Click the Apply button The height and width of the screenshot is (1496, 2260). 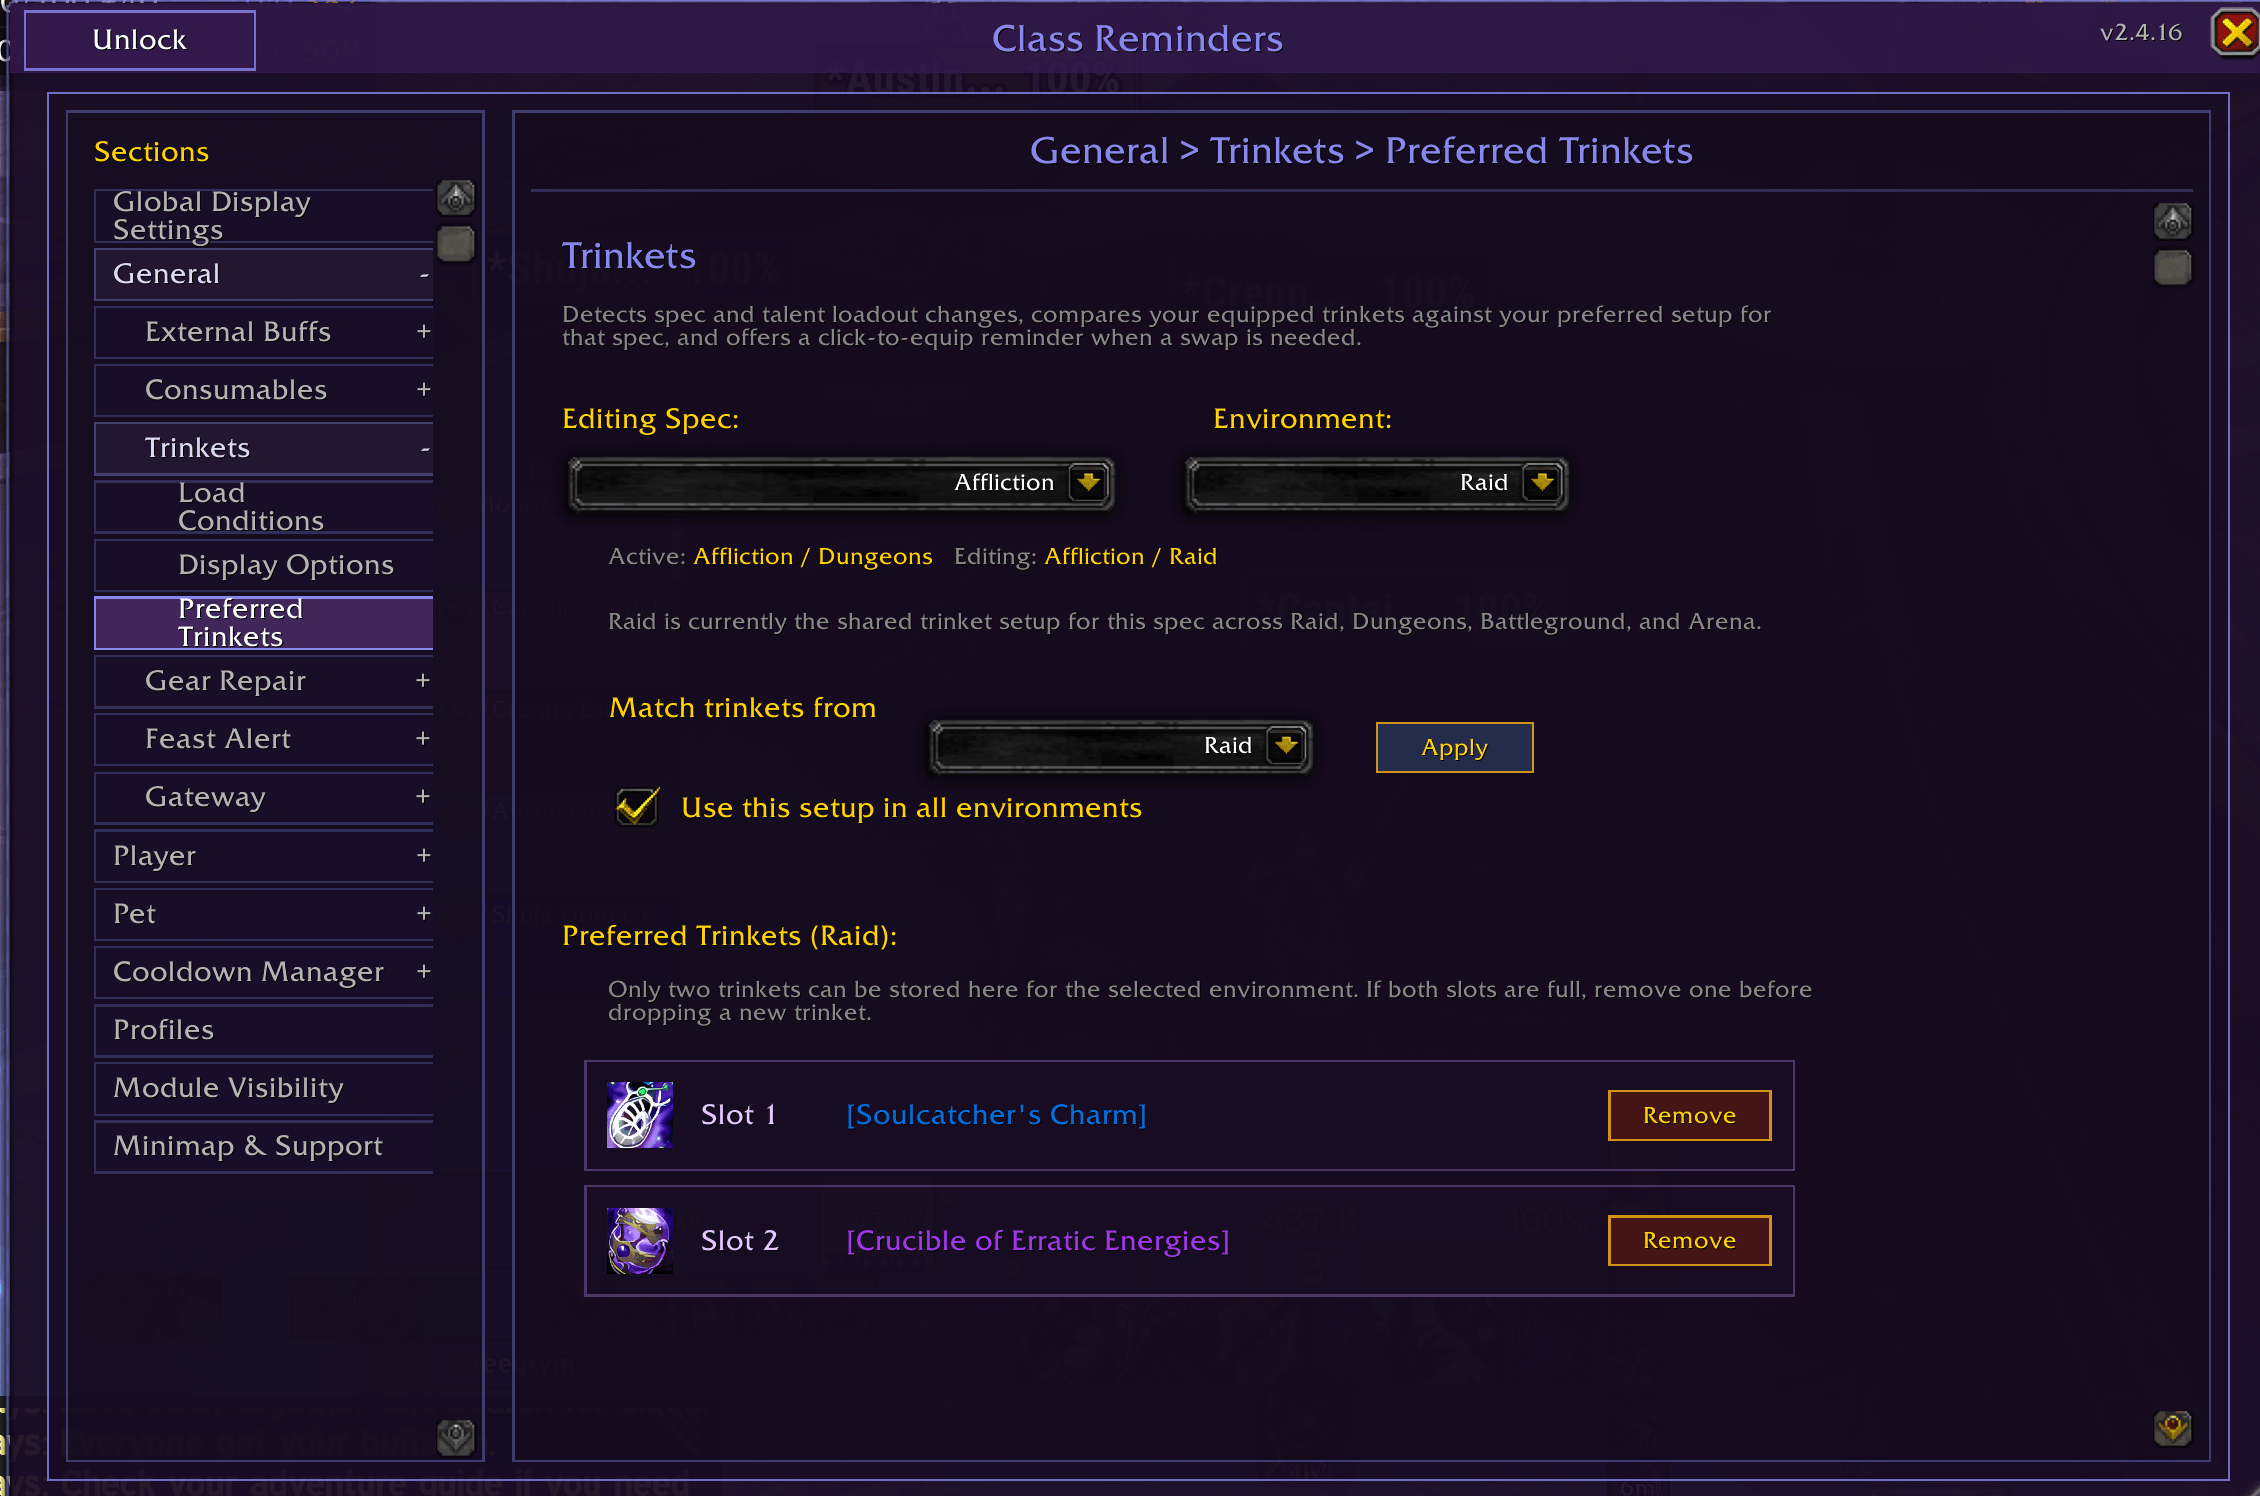click(x=1455, y=748)
